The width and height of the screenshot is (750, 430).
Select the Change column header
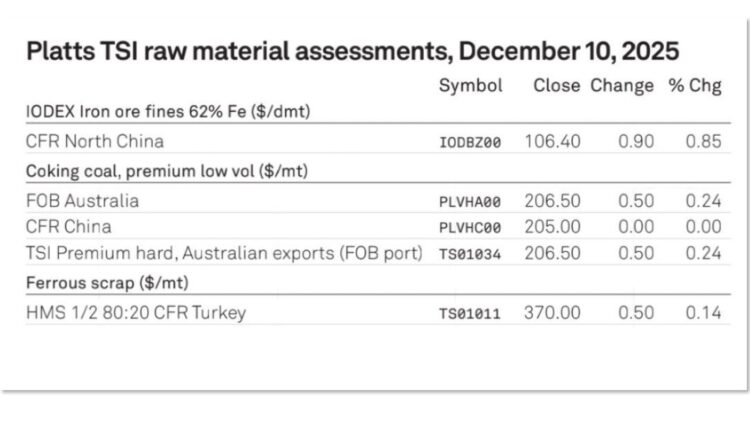tap(621, 86)
